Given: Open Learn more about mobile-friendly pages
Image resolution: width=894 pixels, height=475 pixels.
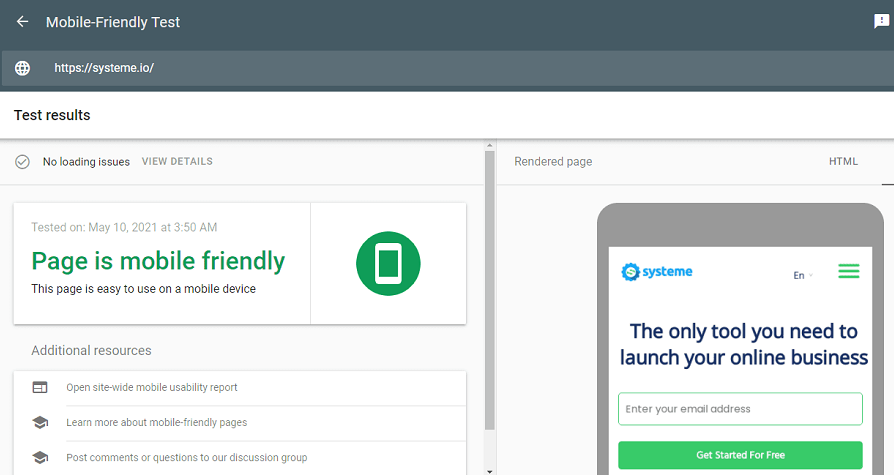Looking at the screenshot, I should 156,422.
